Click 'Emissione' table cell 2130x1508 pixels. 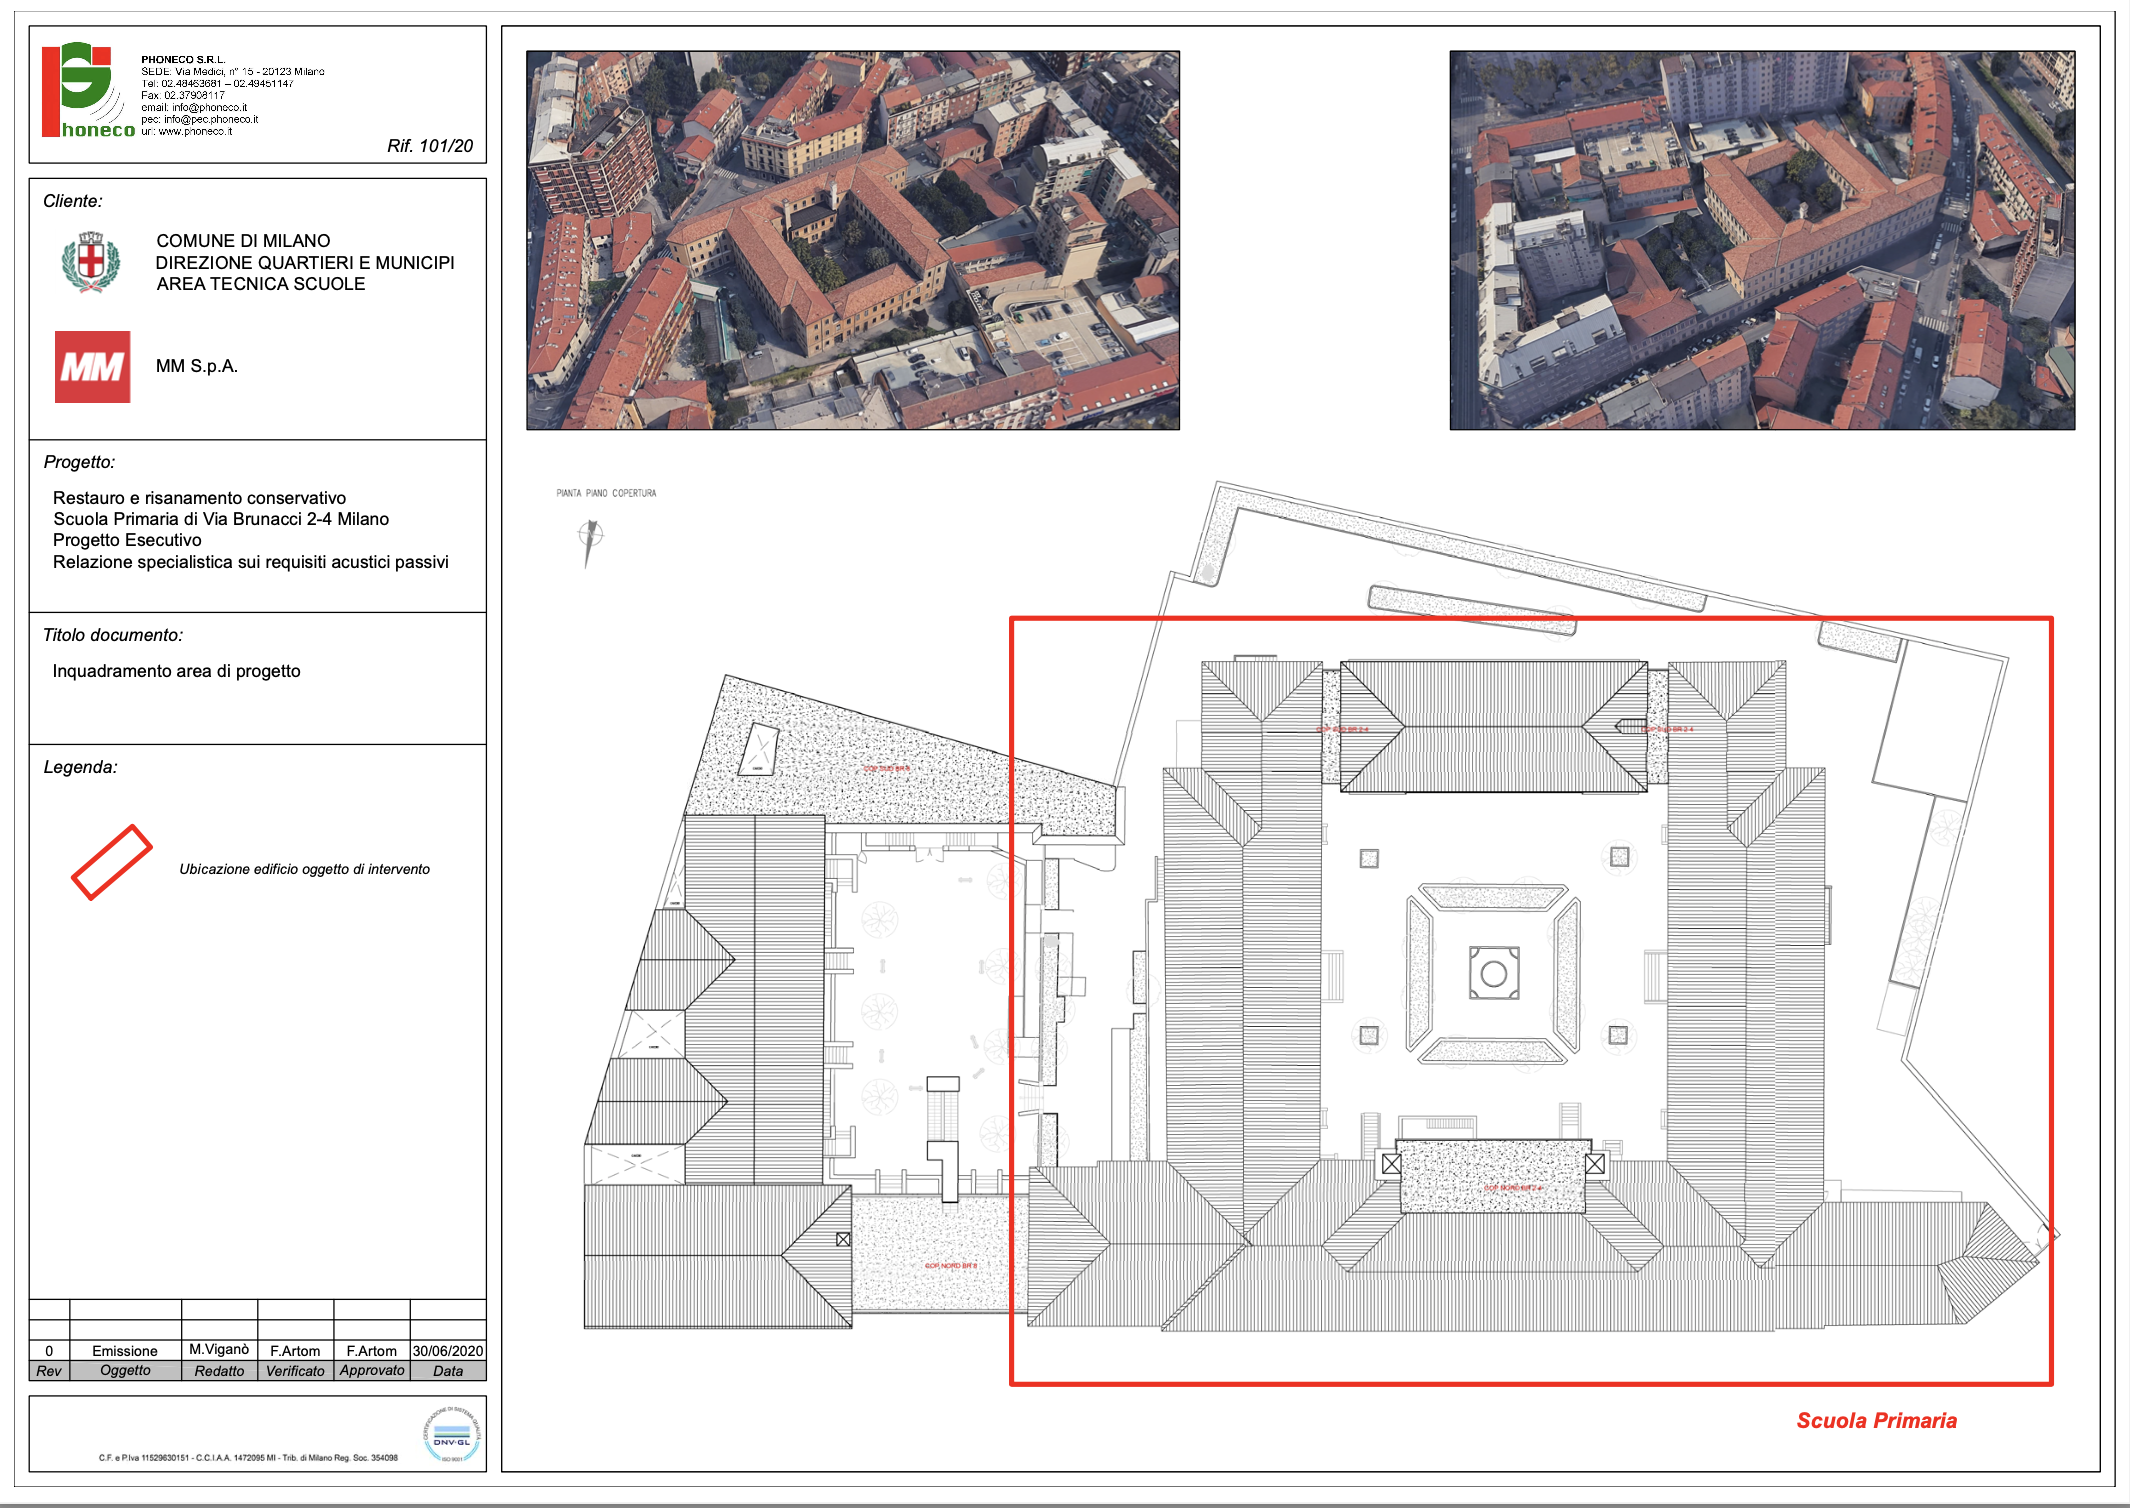(125, 1351)
